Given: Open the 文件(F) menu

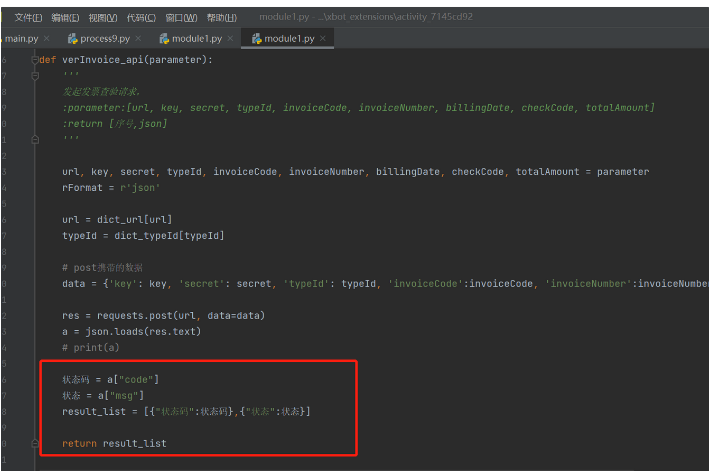Looking at the screenshot, I should click(29, 17).
